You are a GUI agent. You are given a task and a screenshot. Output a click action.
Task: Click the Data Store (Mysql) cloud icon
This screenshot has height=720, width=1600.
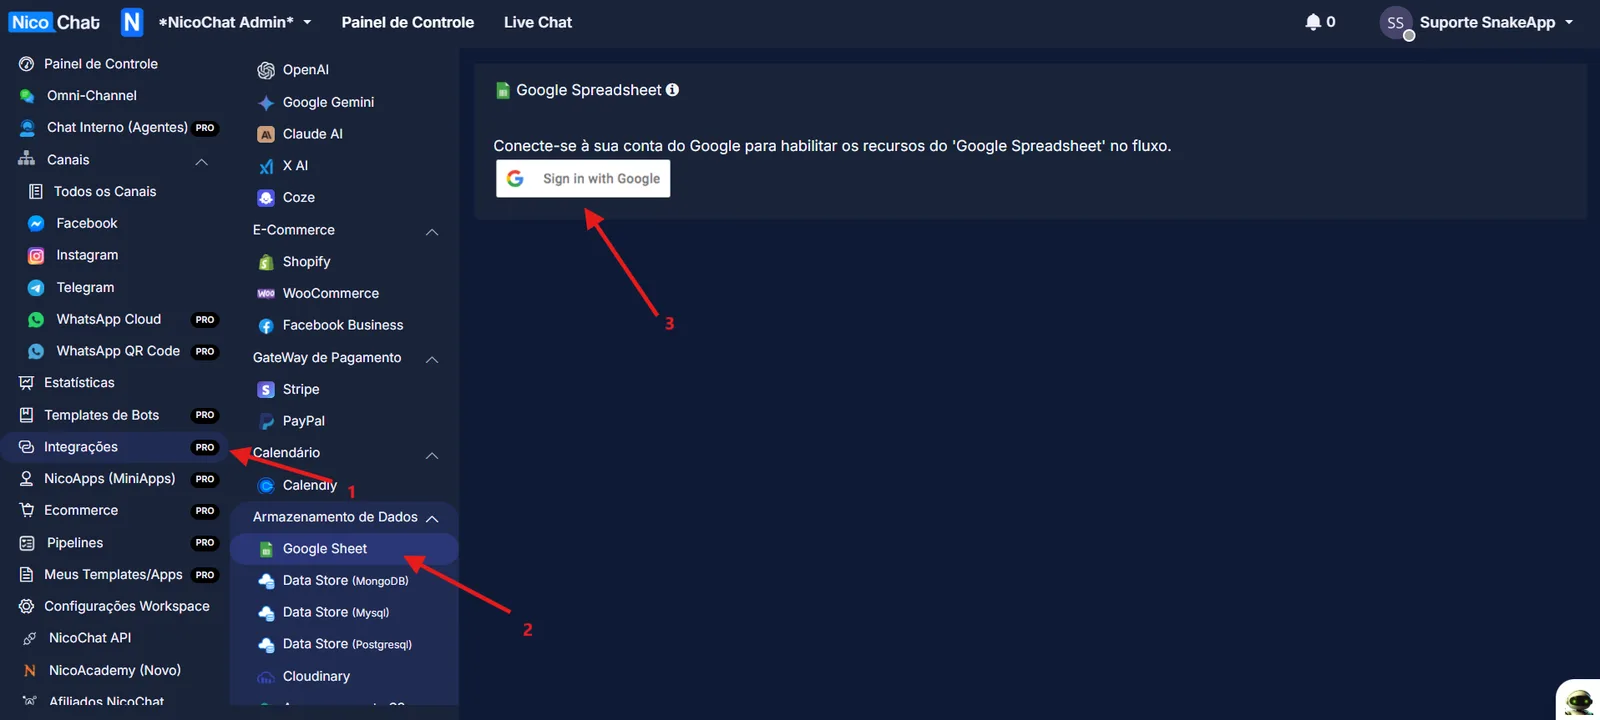pyautogui.click(x=266, y=613)
